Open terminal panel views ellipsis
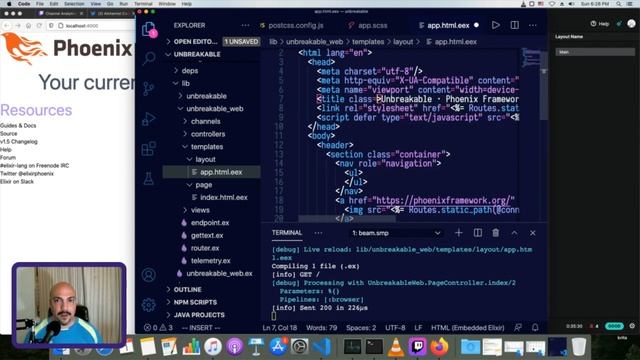The height and width of the screenshot is (360, 640). [318, 233]
